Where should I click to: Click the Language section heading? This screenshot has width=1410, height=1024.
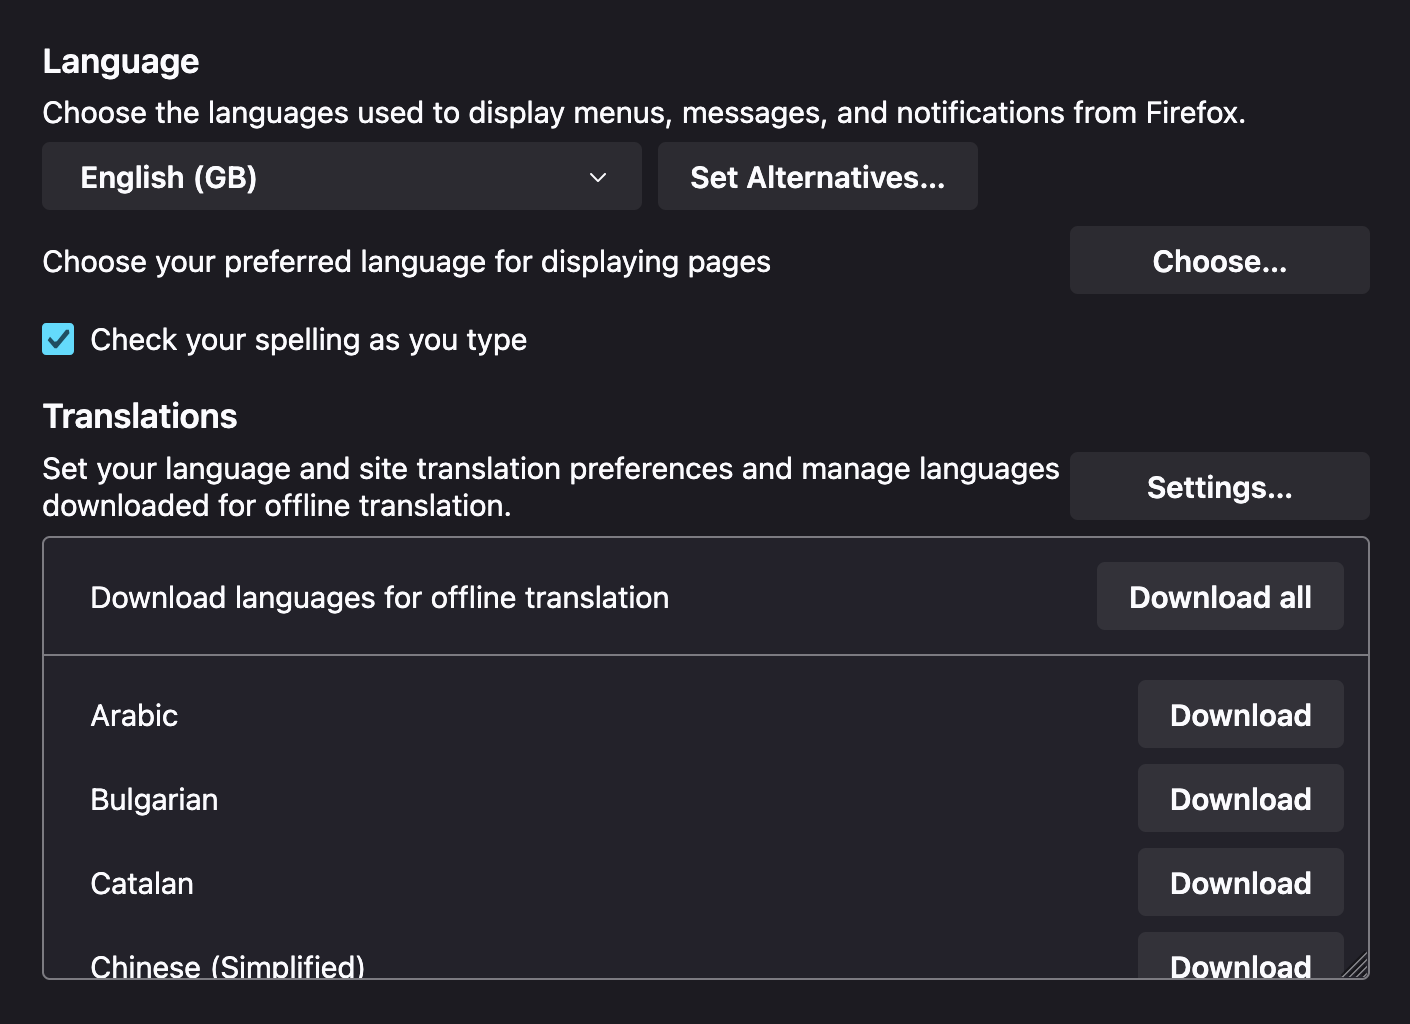point(120,61)
